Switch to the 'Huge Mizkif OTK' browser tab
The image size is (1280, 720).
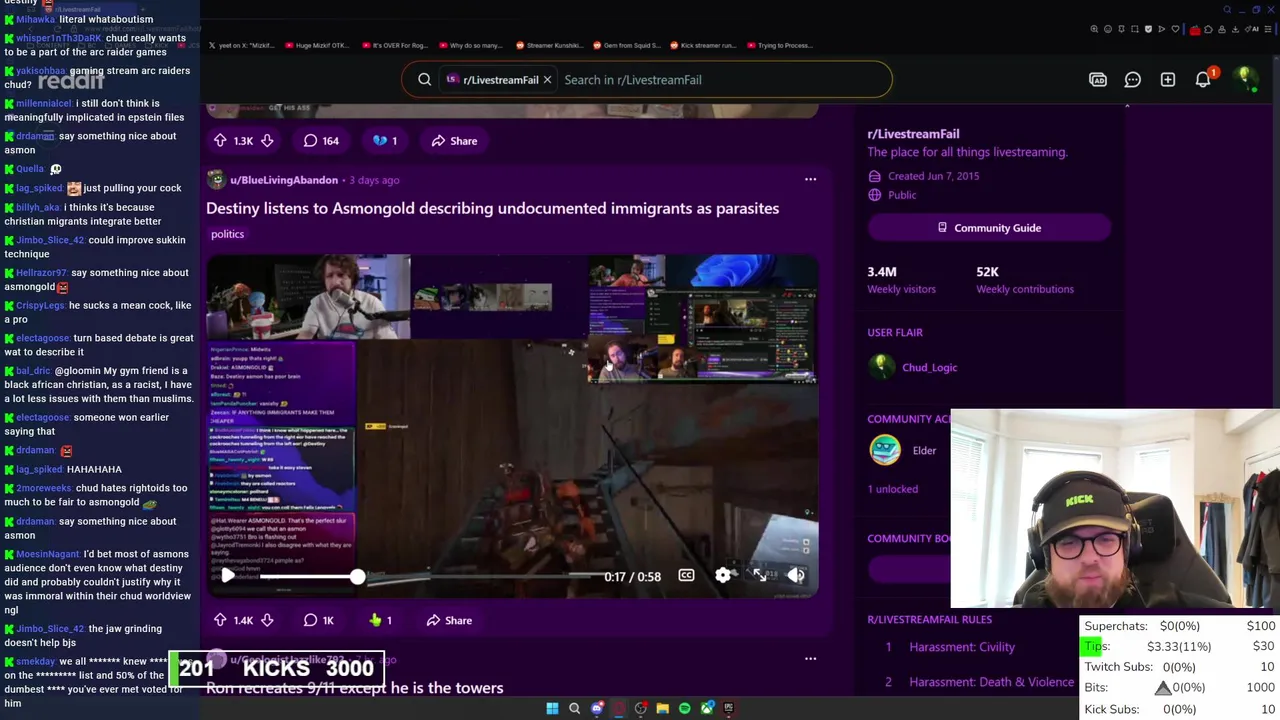(318, 45)
